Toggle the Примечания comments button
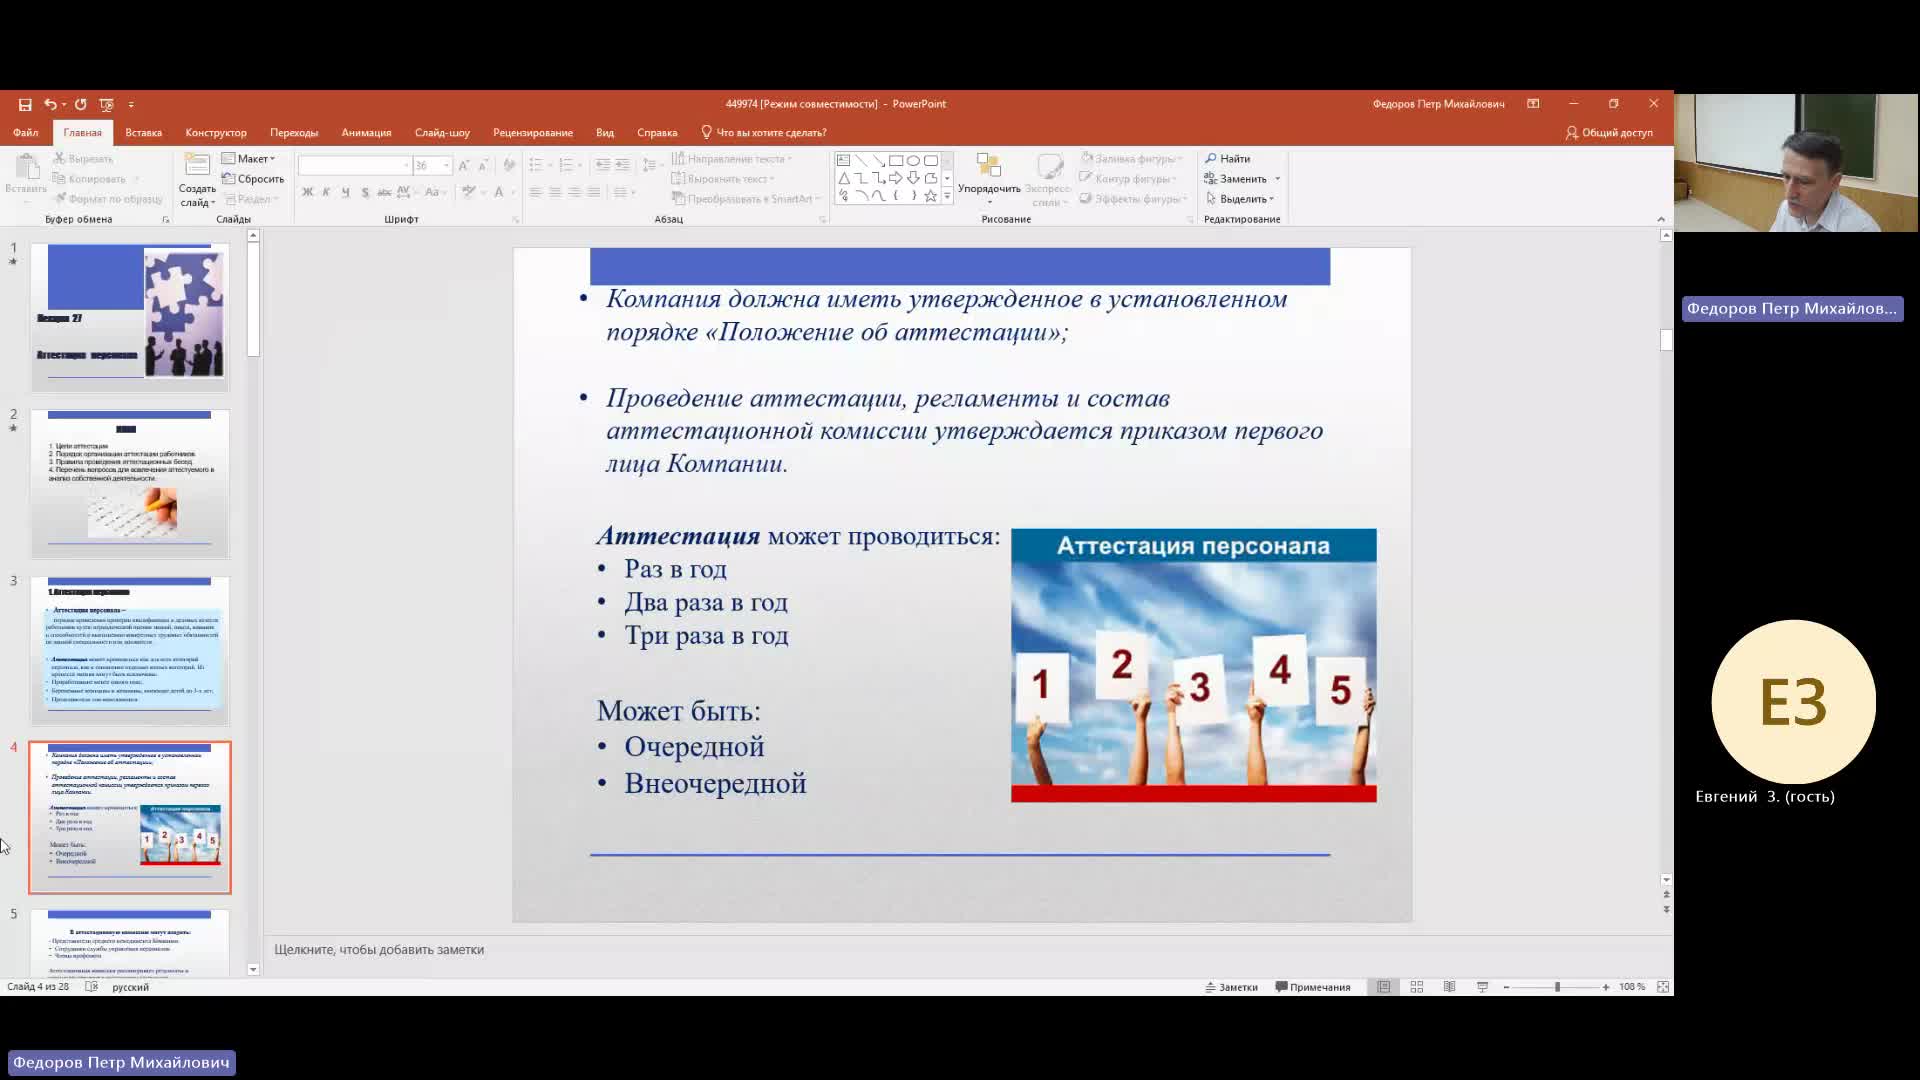The height and width of the screenshot is (1080, 1920). pyautogui.click(x=1313, y=987)
